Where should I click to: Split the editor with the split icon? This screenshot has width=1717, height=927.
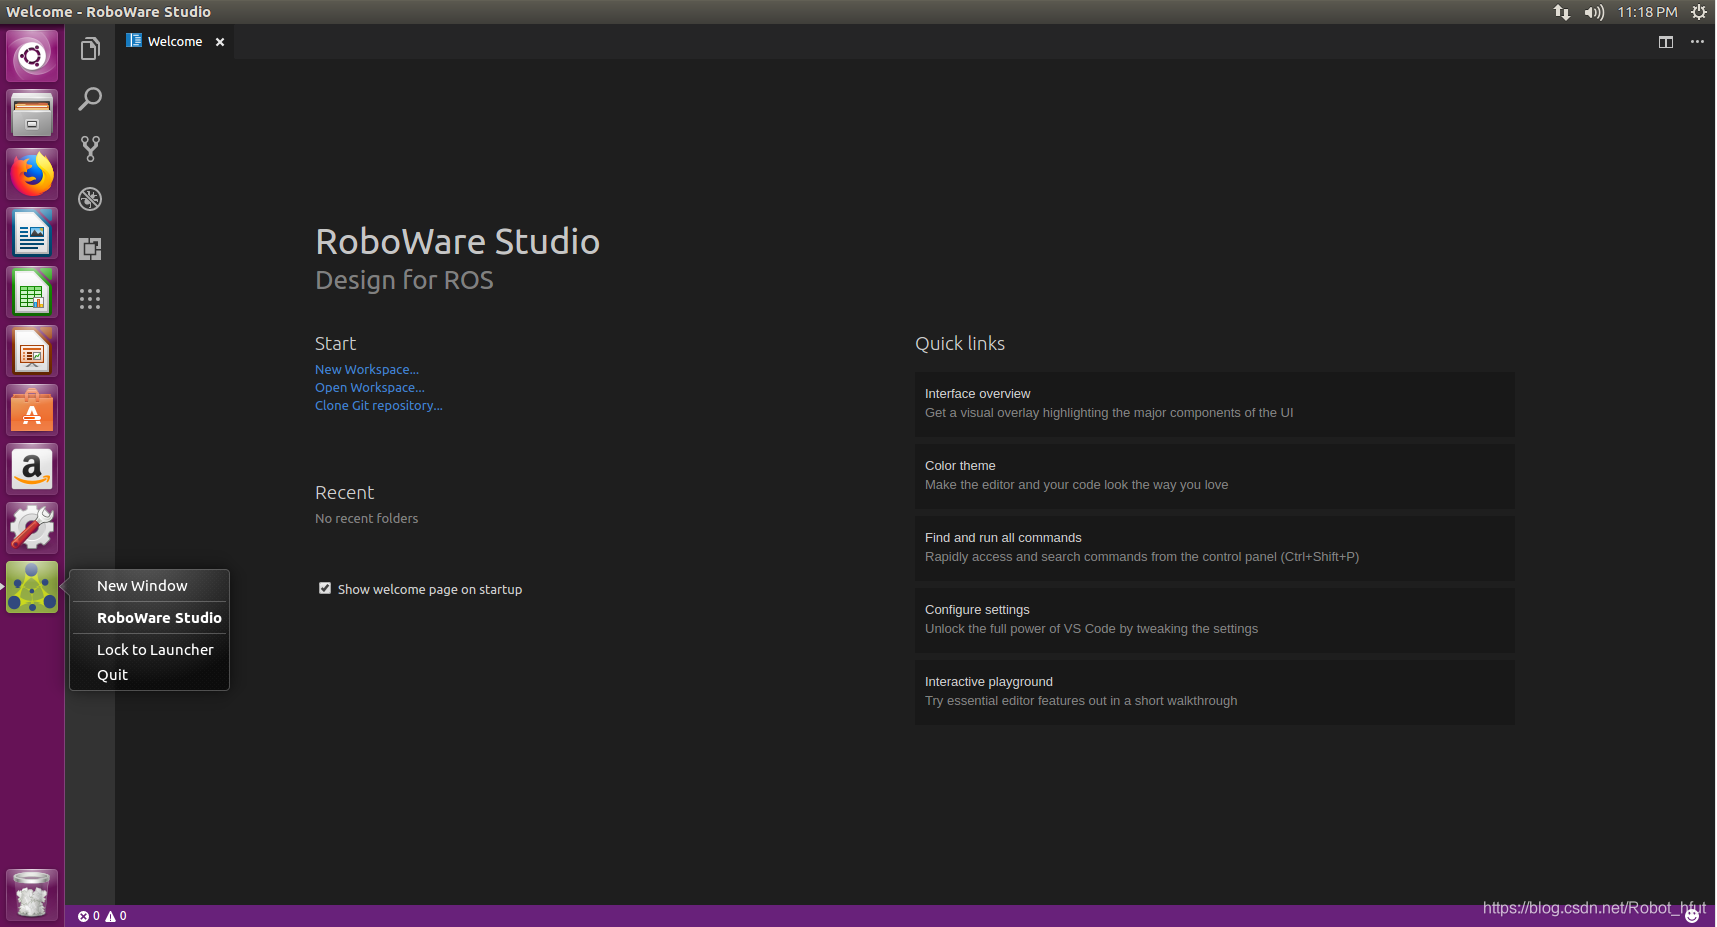(x=1666, y=42)
